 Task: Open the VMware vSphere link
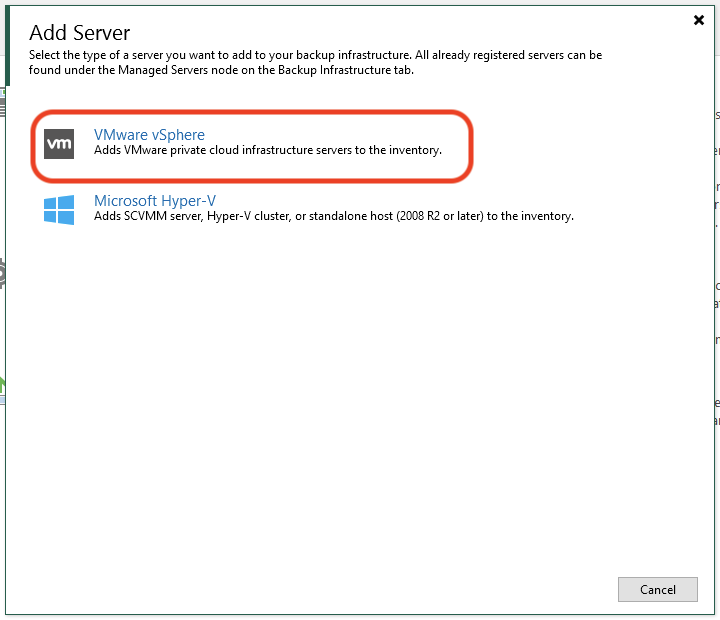149,135
